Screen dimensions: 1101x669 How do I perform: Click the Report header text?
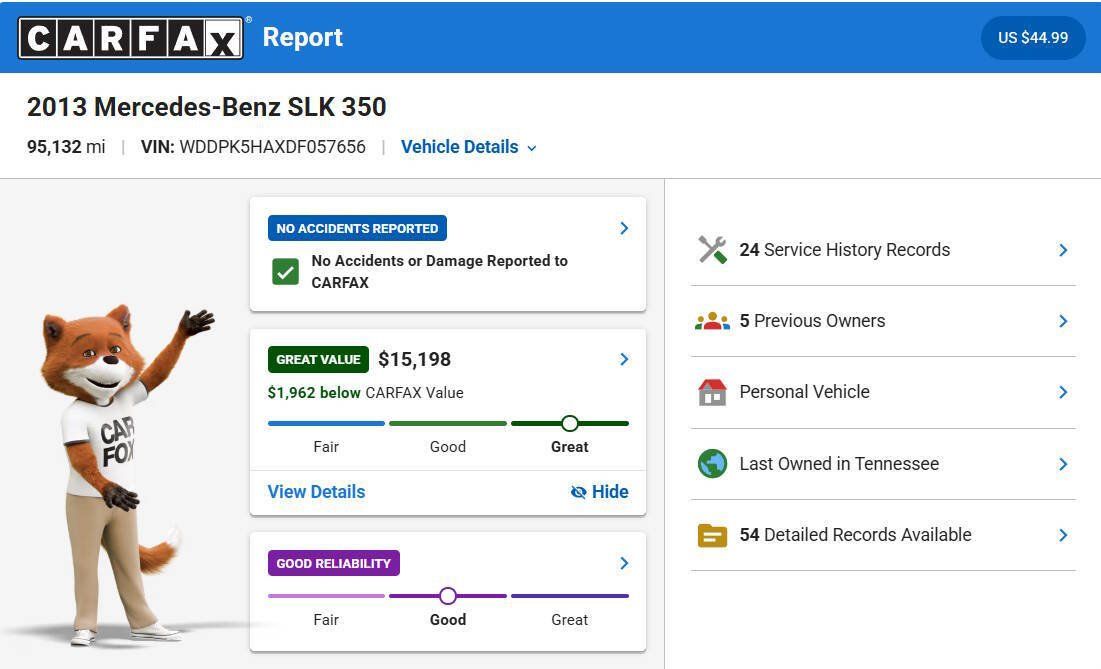(x=303, y=37)
